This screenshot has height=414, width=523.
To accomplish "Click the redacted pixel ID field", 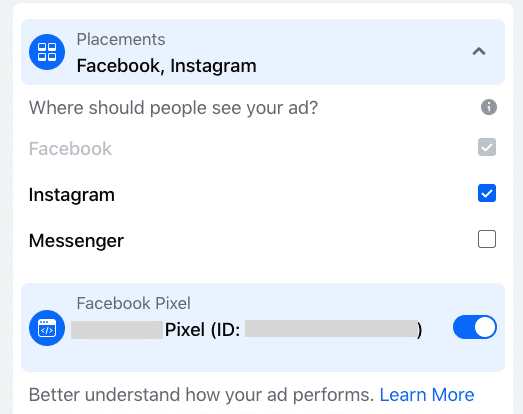I will (x=331, y=329).
